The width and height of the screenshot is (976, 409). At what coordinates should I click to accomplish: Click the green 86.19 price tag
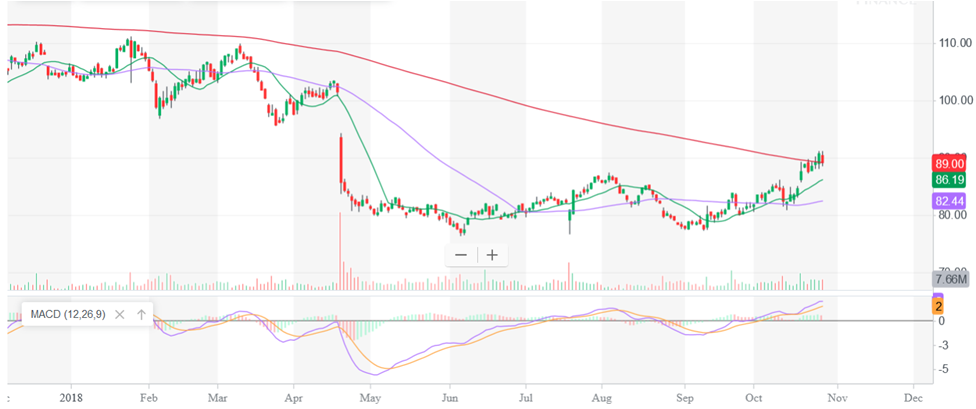point(948,181)
